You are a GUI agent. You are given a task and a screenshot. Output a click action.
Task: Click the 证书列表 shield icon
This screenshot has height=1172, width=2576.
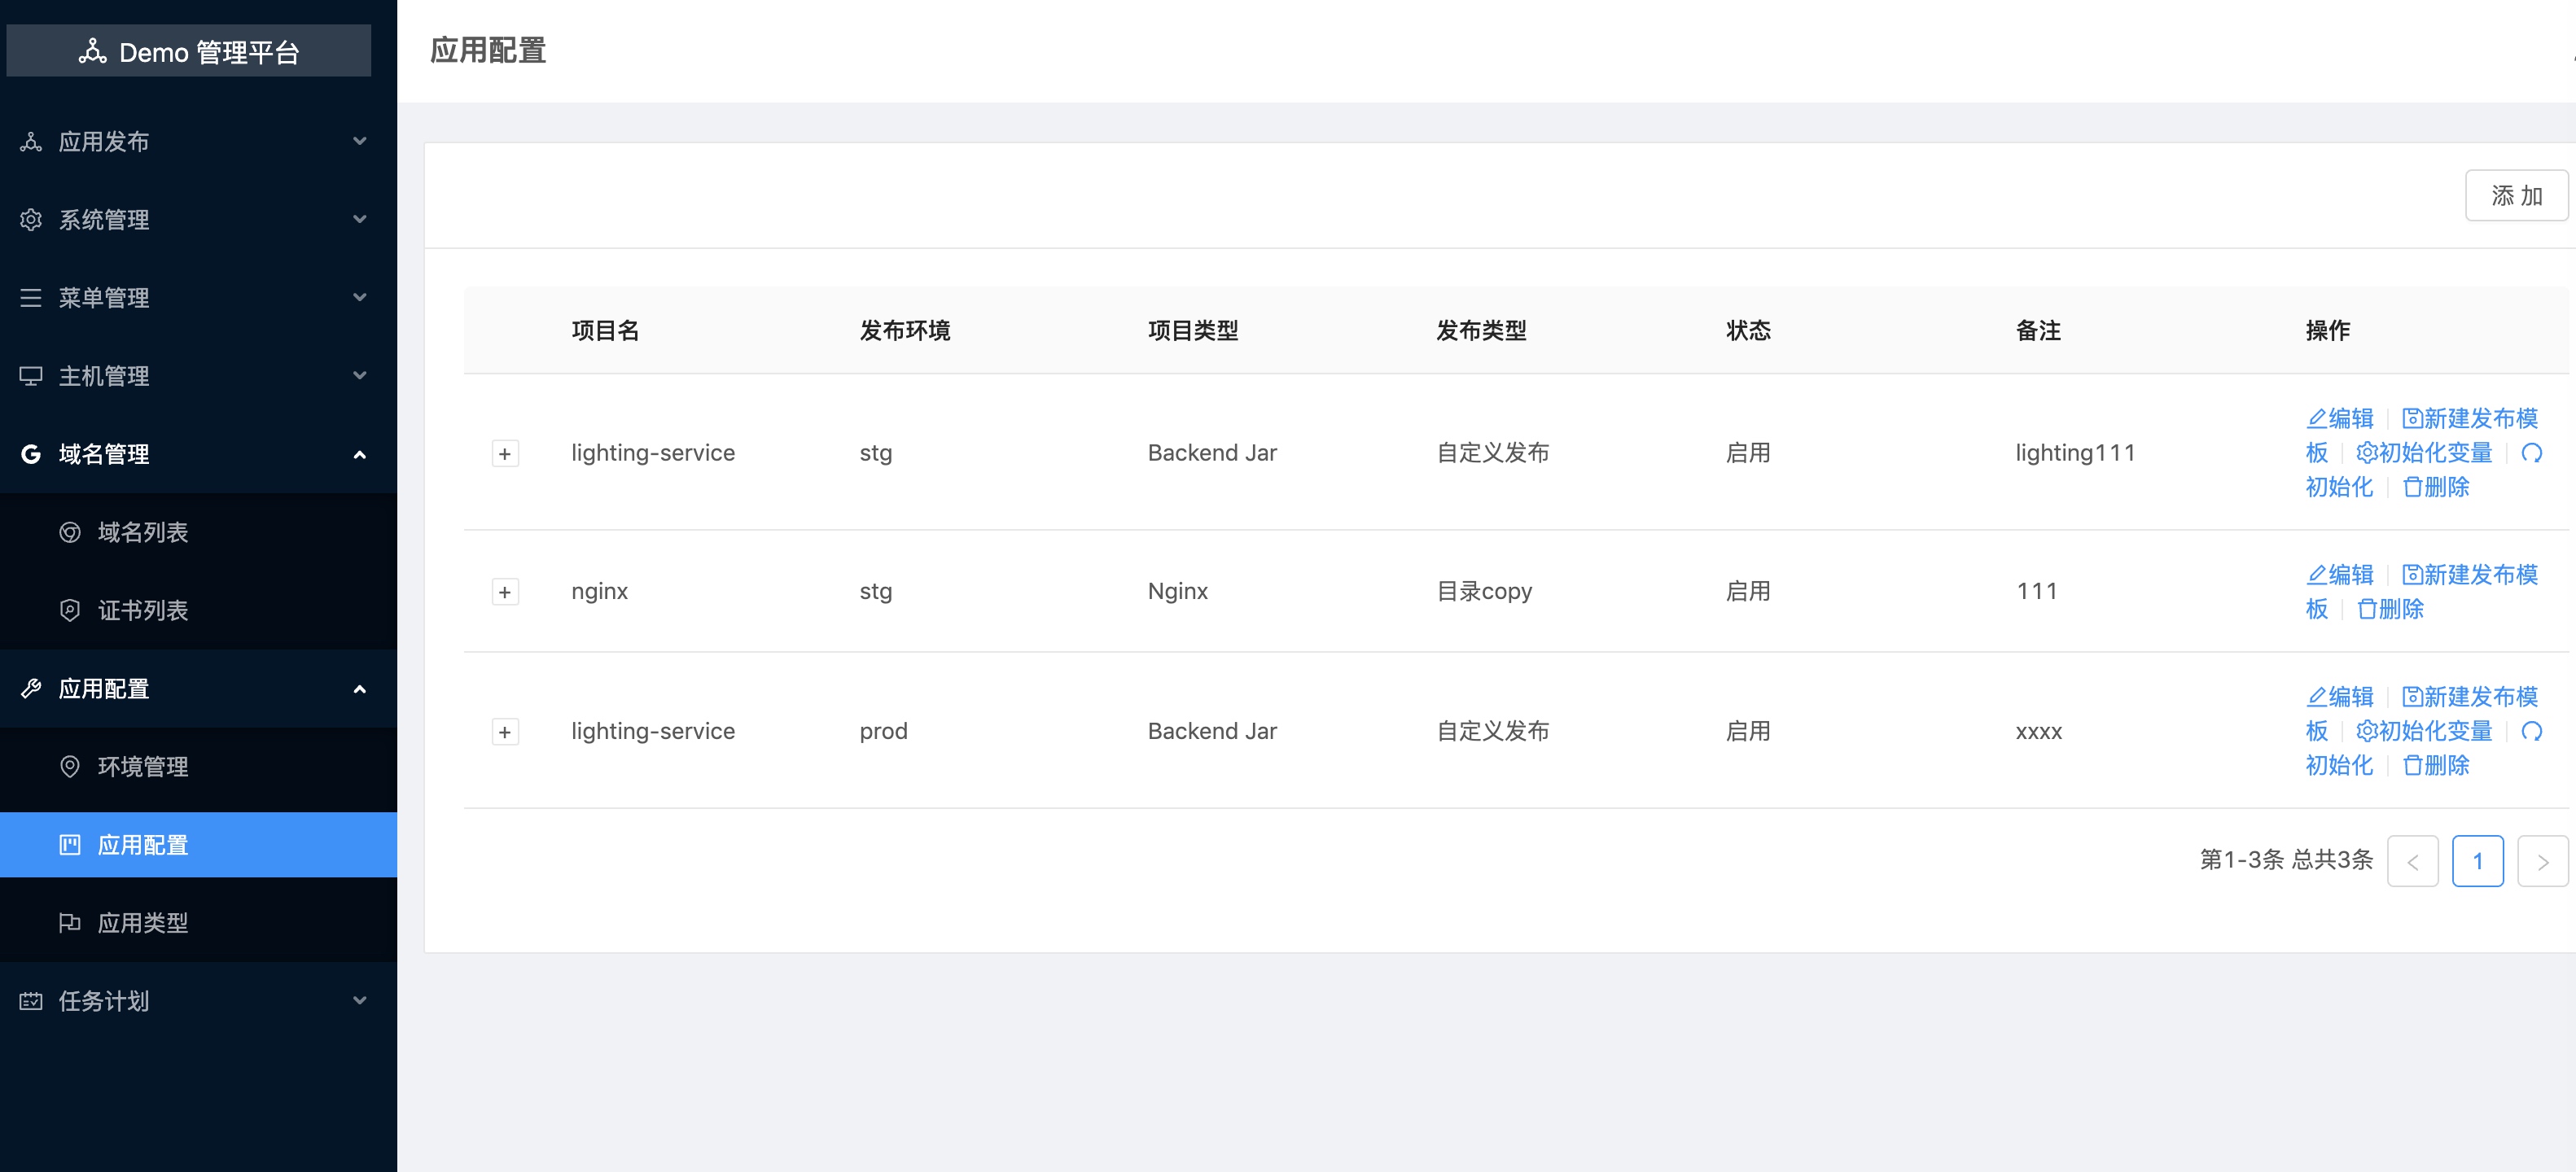[69, 610]
